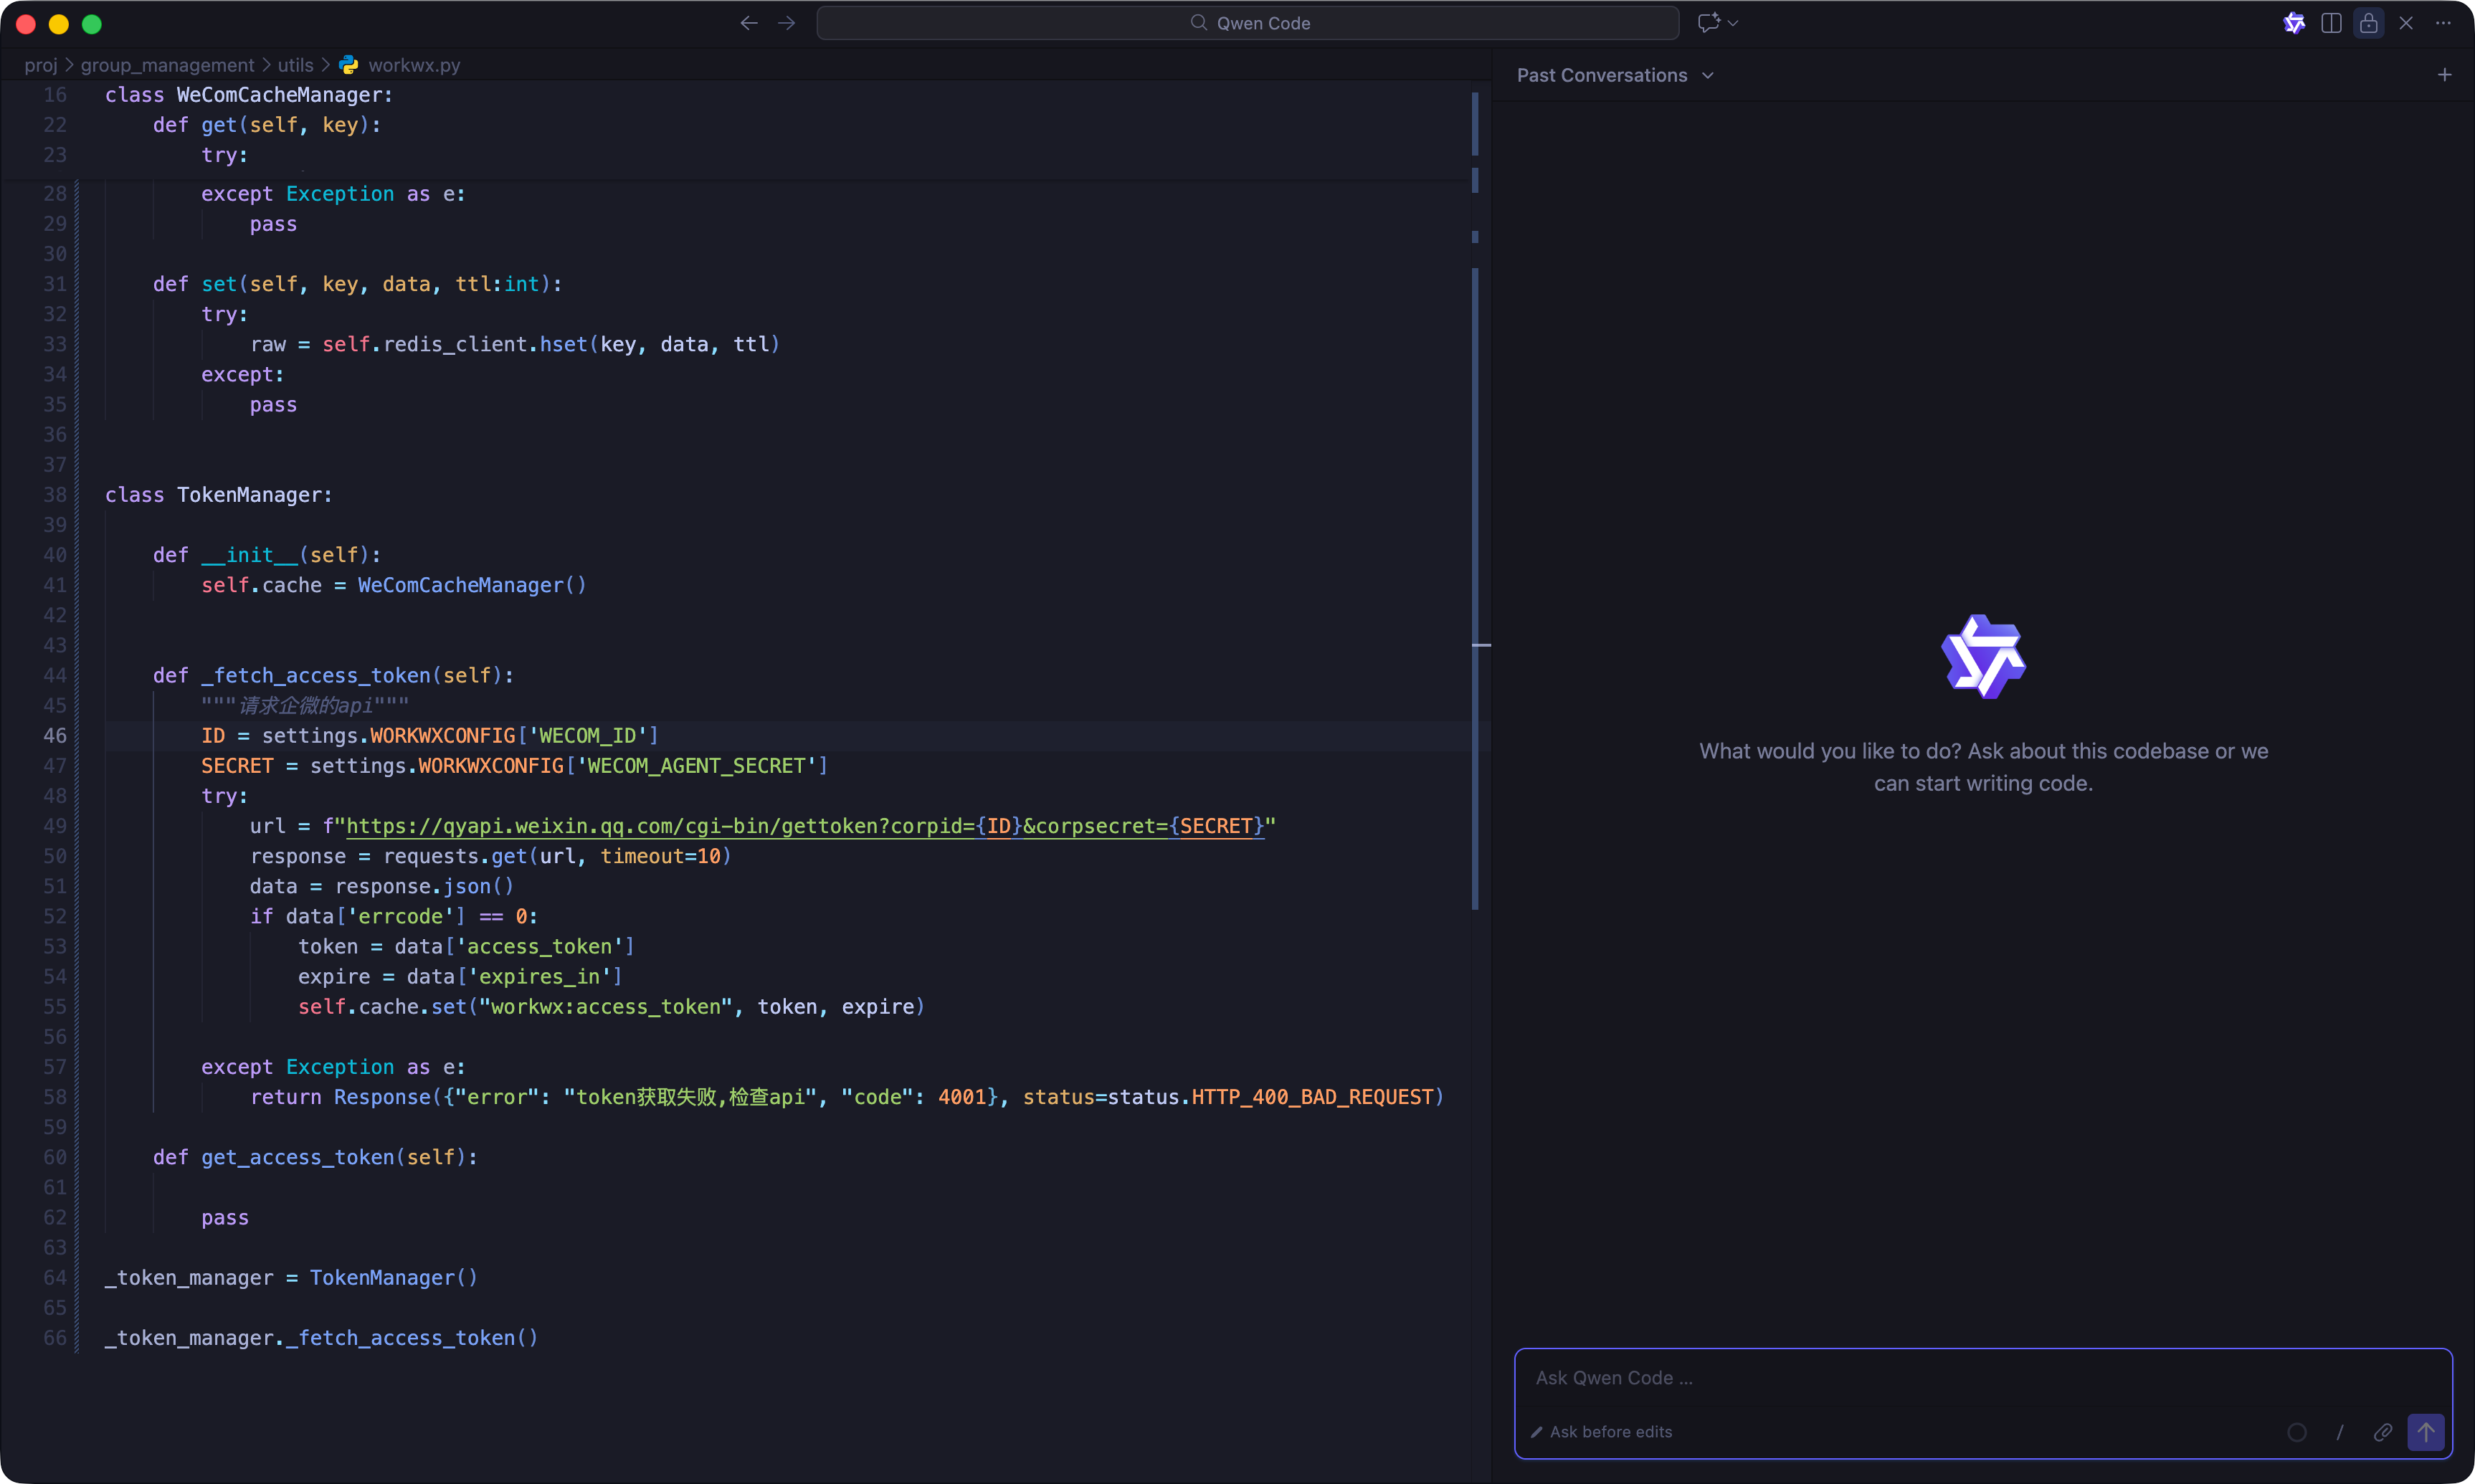The width and height of the screenshot is (2475, 1484).
Task: Navigate forward with the right arrow
Action: (786, 23)
